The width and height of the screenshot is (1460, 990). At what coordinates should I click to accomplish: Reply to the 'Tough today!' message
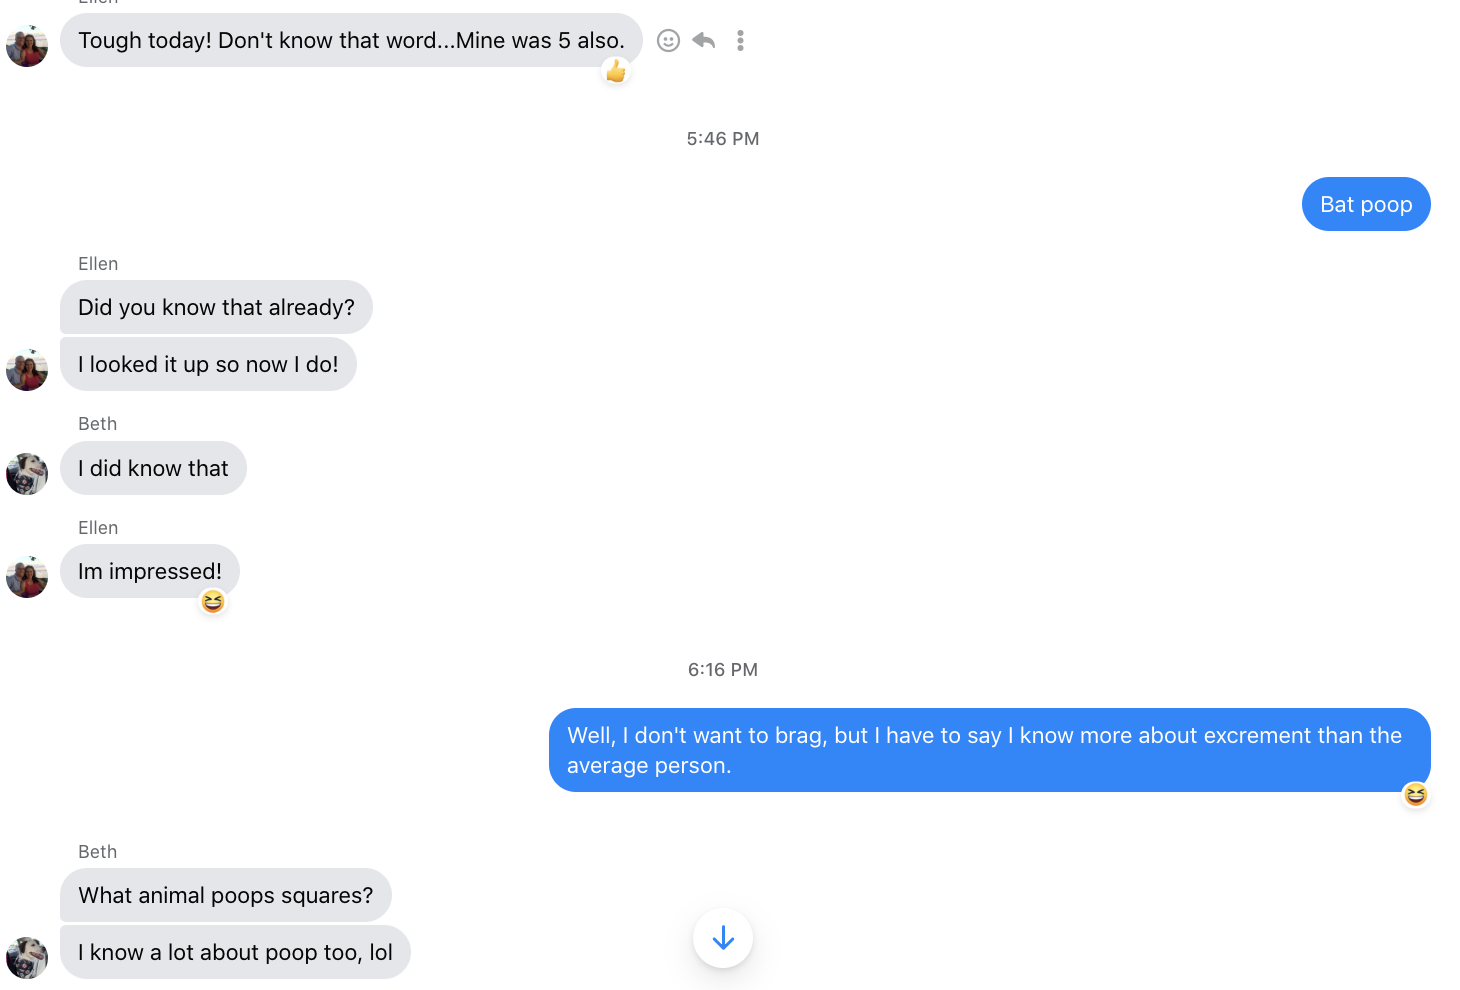[x=704, y=40]
